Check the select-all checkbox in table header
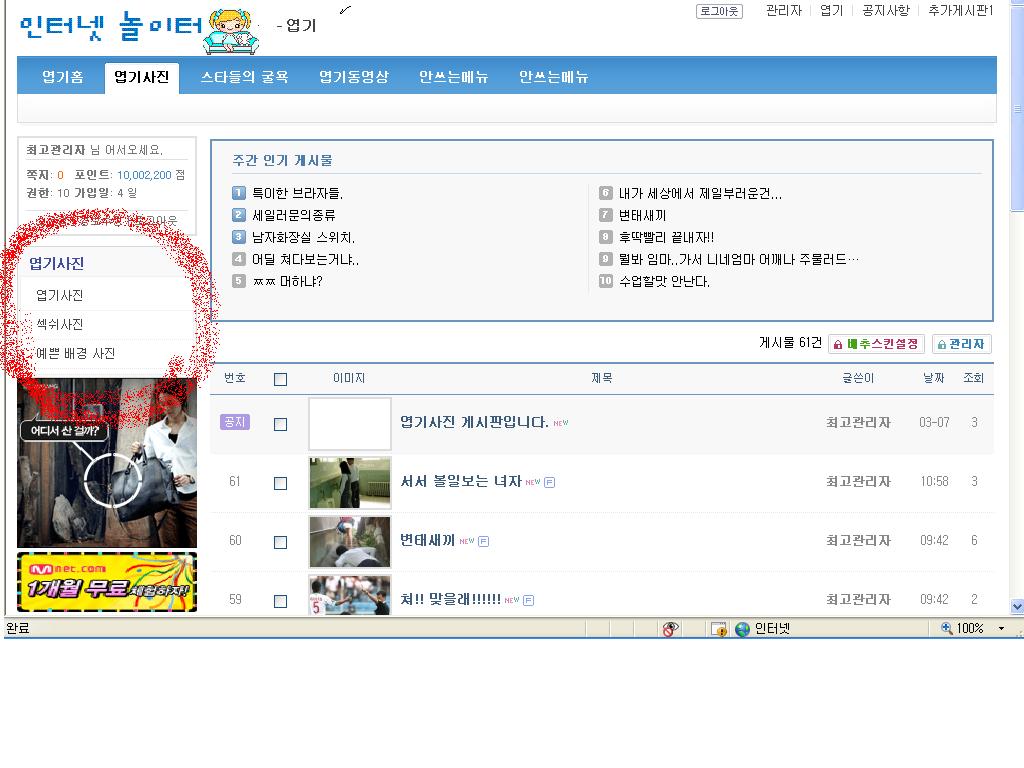The height and width of the screenshot is (768, 1024). tap(280, 379)
